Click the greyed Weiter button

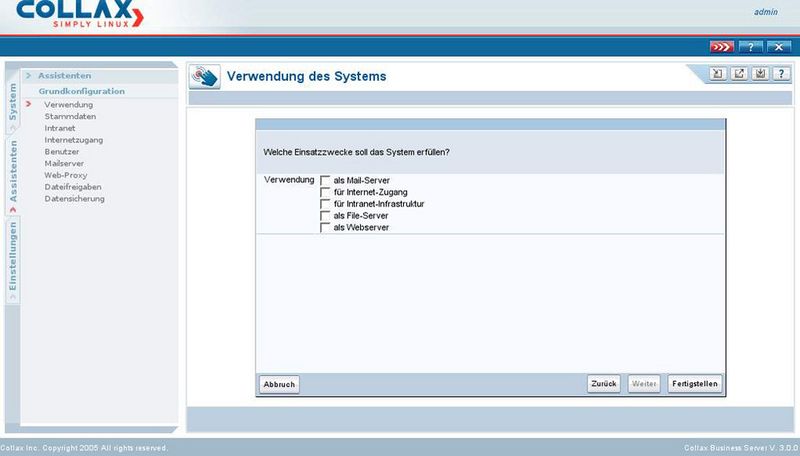(644, 384)
